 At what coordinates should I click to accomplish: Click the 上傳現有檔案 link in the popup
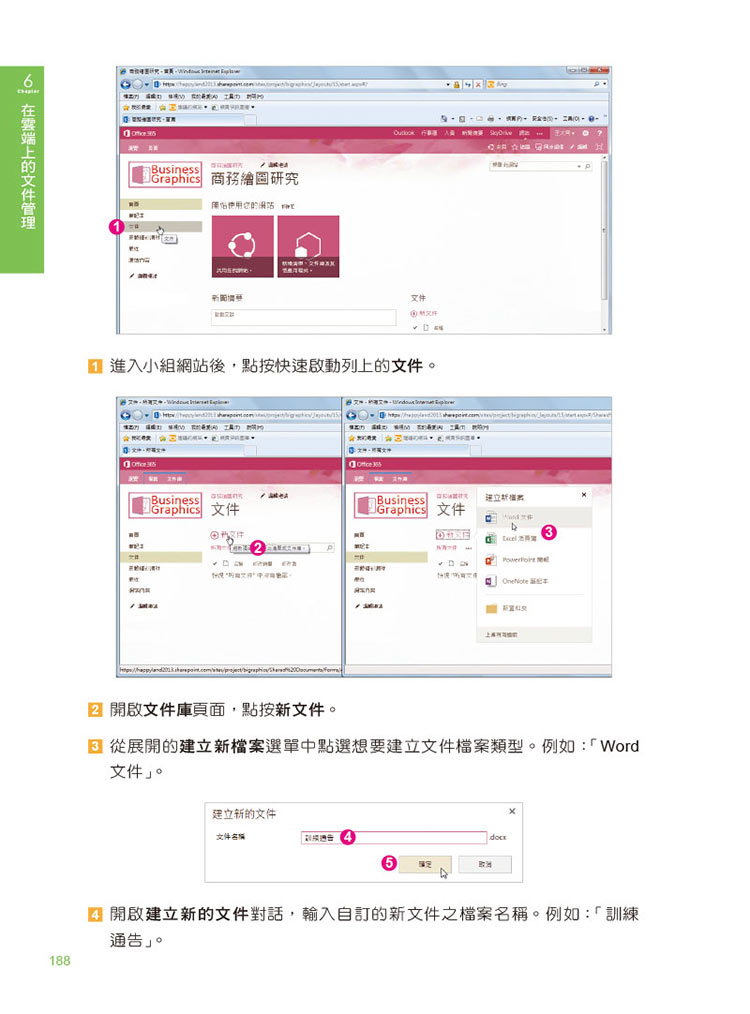(x=503, y=634)
